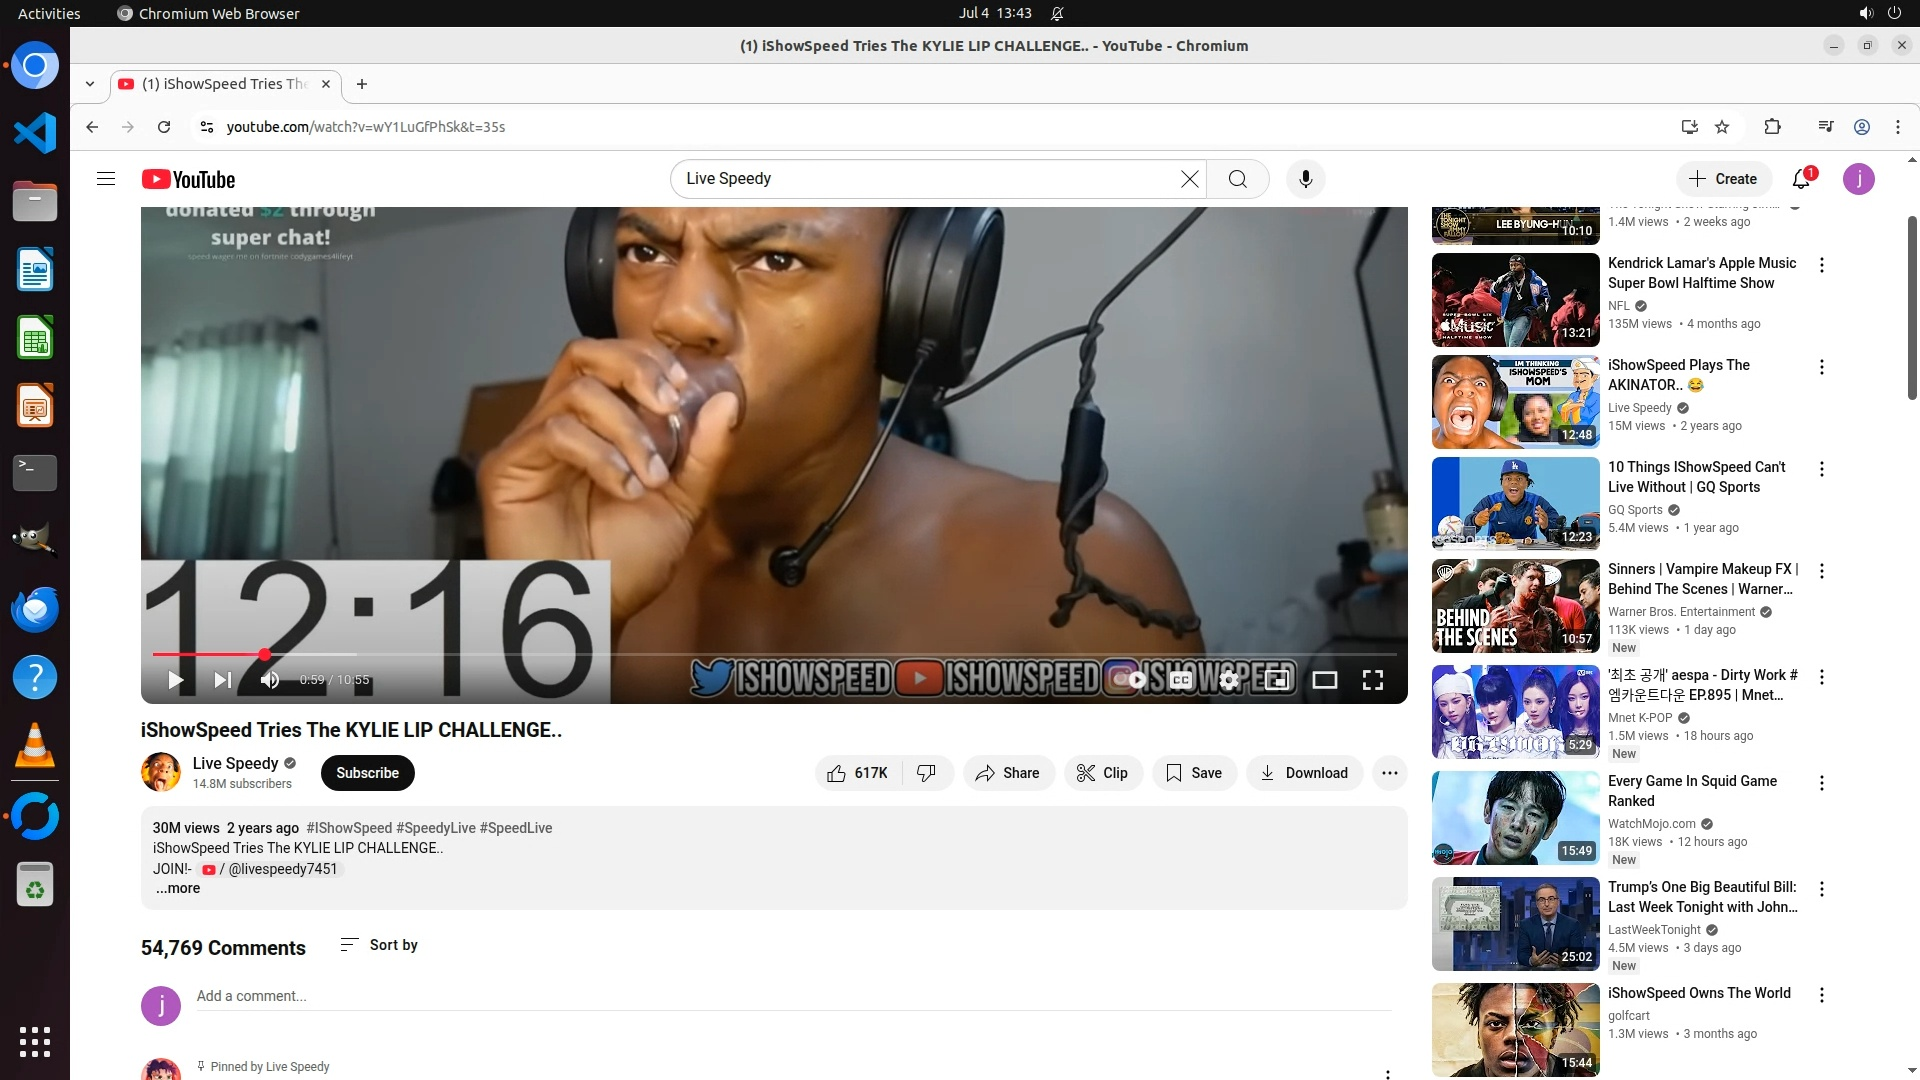Open Sort by comments dropdown

point(379,945)
